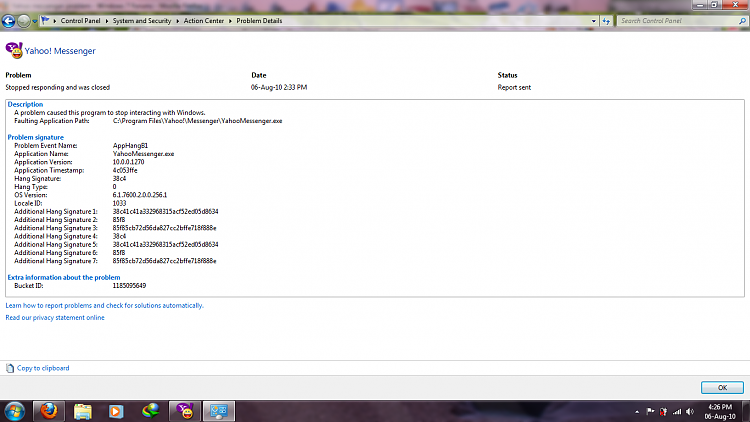This screenshot has width=750, height=422.
Task: Switch to Yahoo! Messenger taskbar button
Action: [185, 411]
